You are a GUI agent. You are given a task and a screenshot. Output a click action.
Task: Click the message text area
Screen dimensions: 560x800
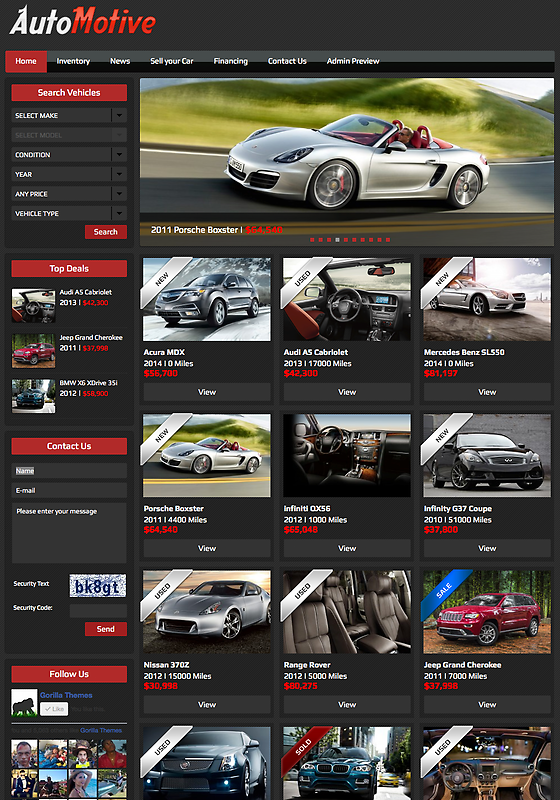tap(69, 533)
